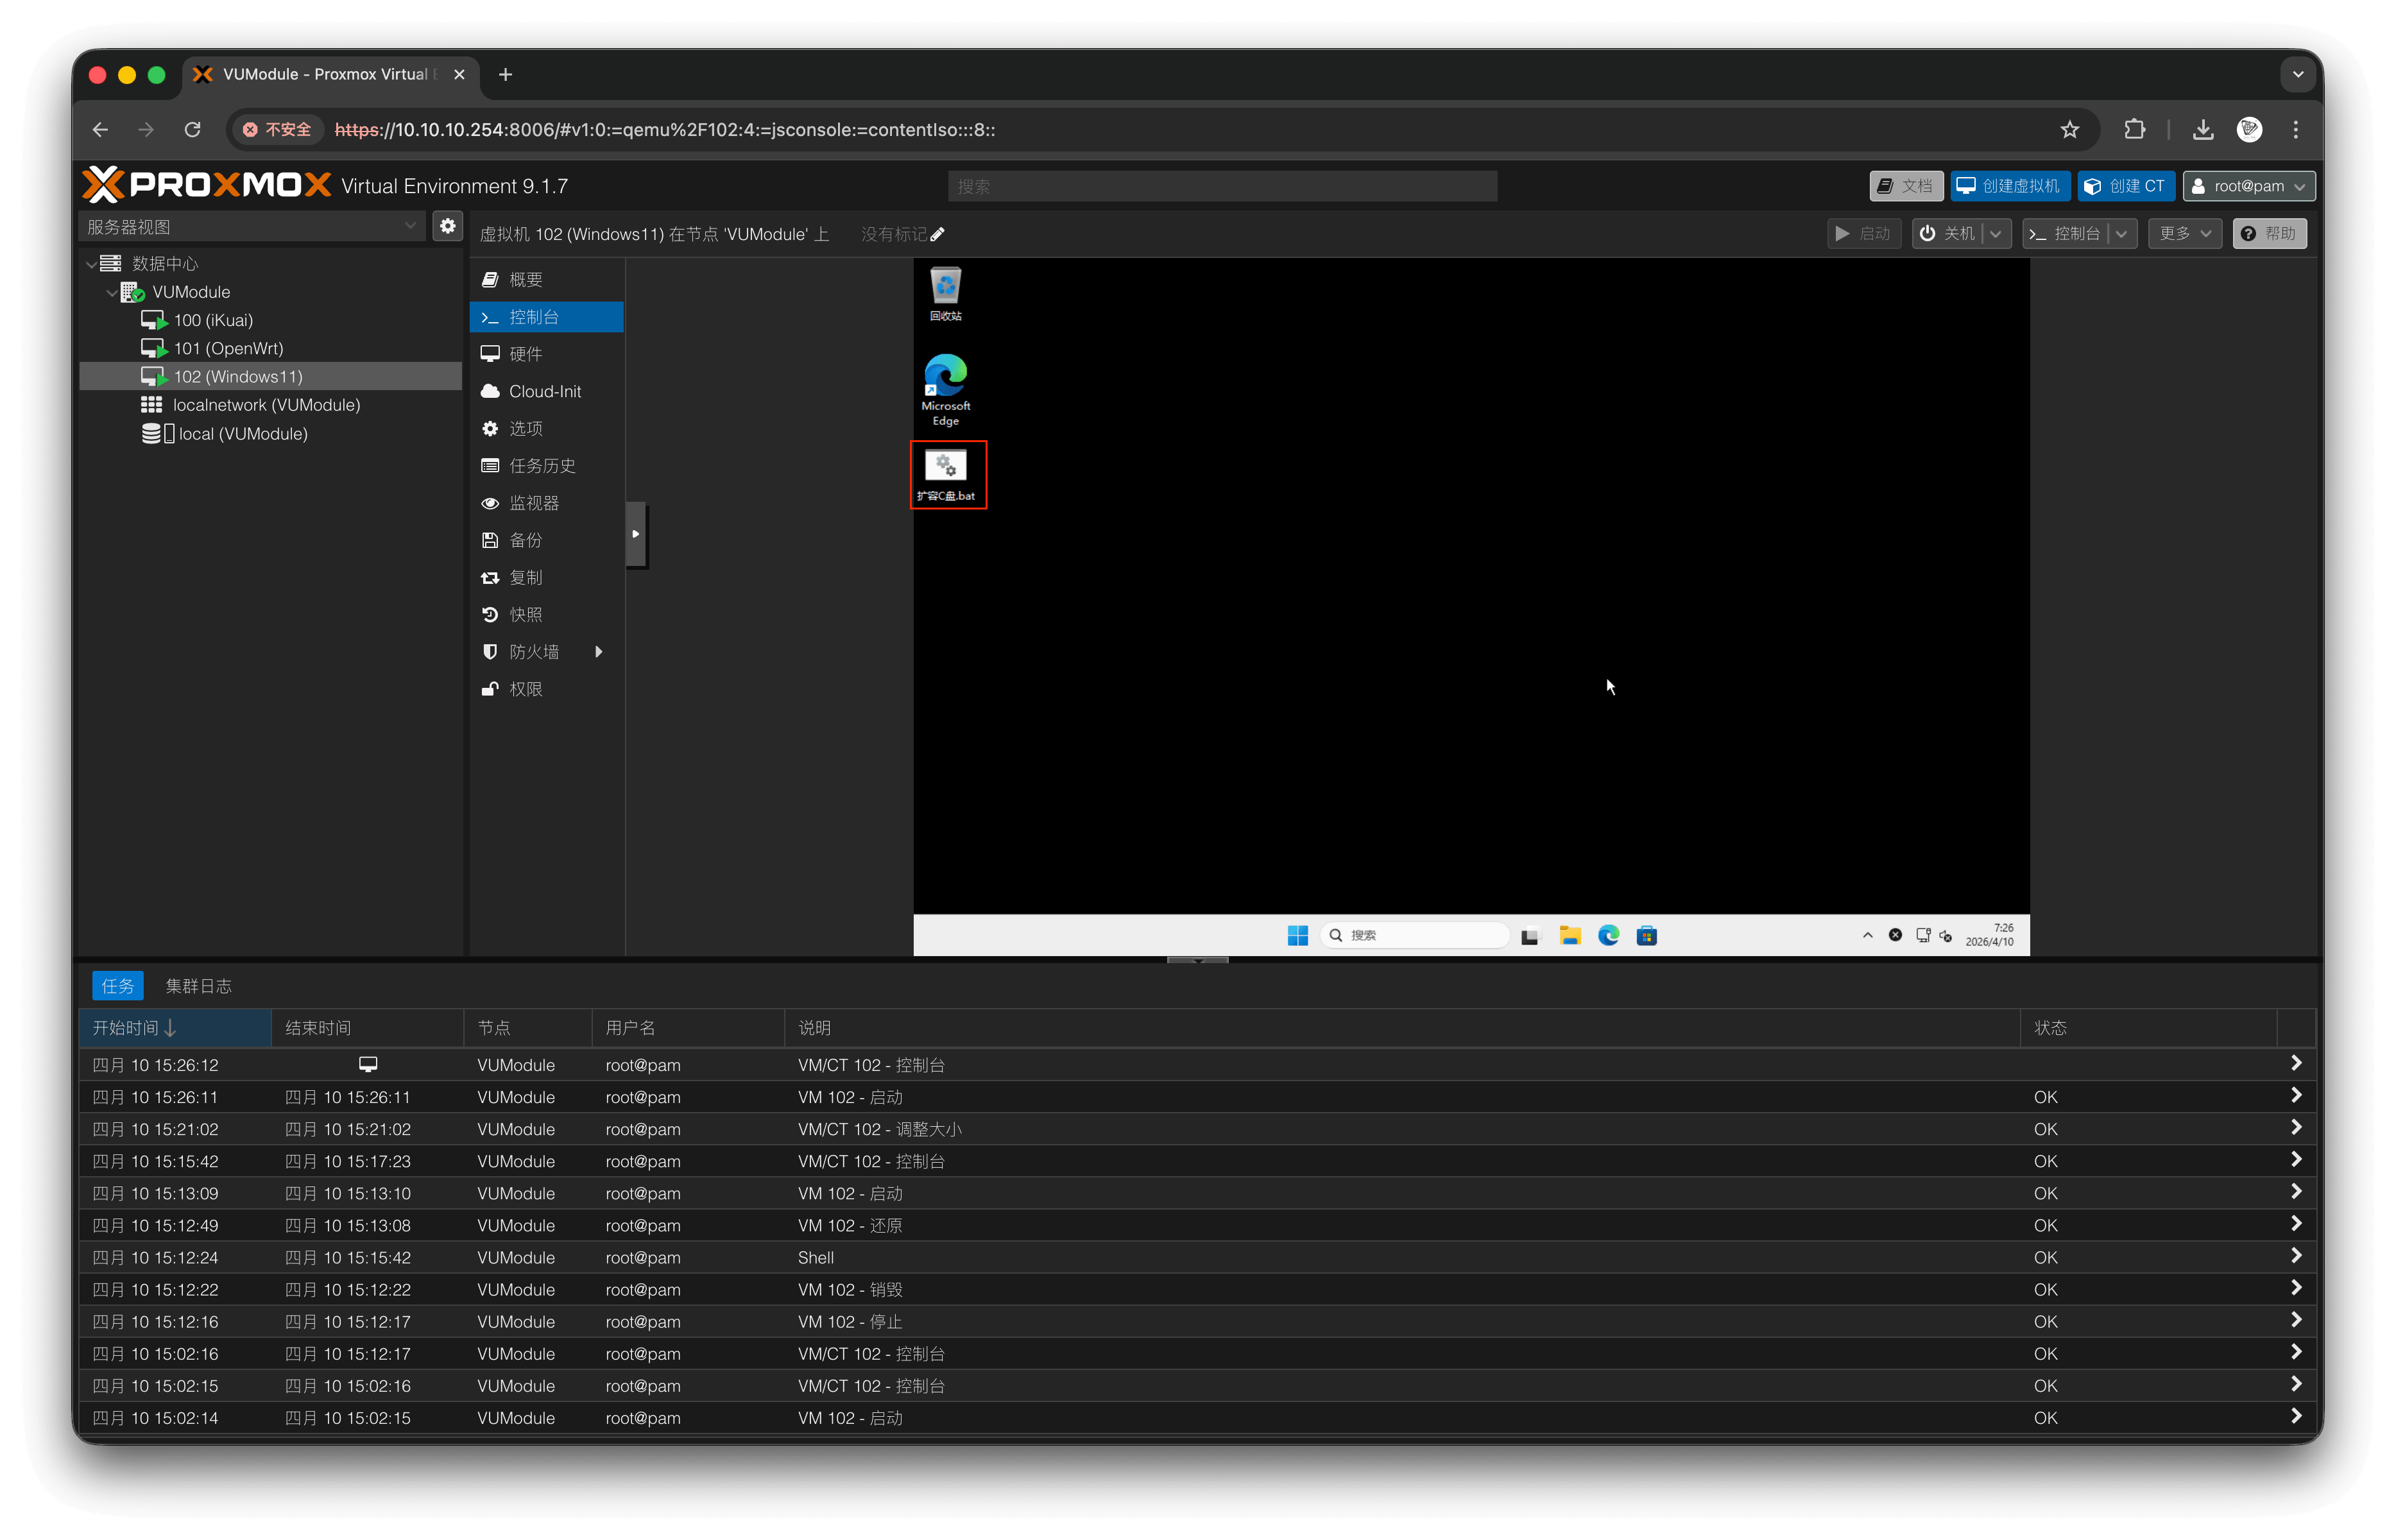This screenshot has width=2396, height=1540.
Task: Expand the noVNC side panel handle
Action: [x=636, y=534]
